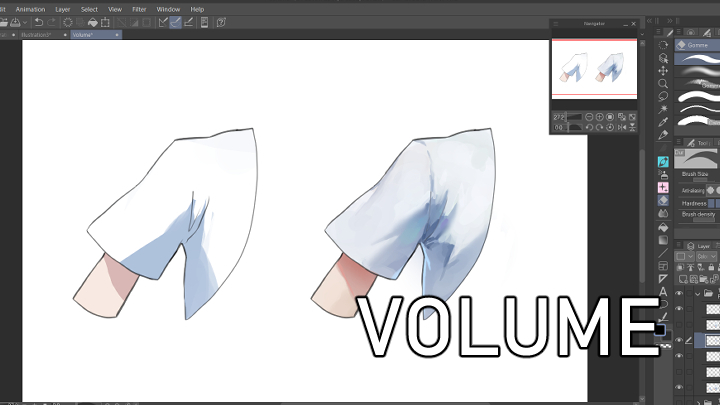The height and width of the screenshot is (405, 720).
Task: Click the palette dock right double arrows
Action: 669,21
